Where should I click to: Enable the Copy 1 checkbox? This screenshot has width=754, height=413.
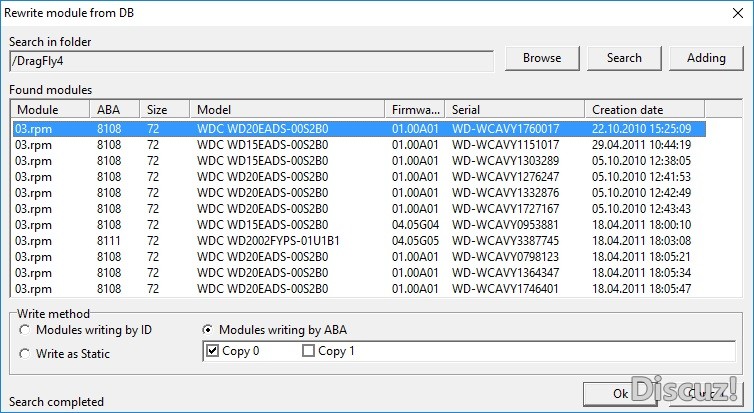(308, 352)
